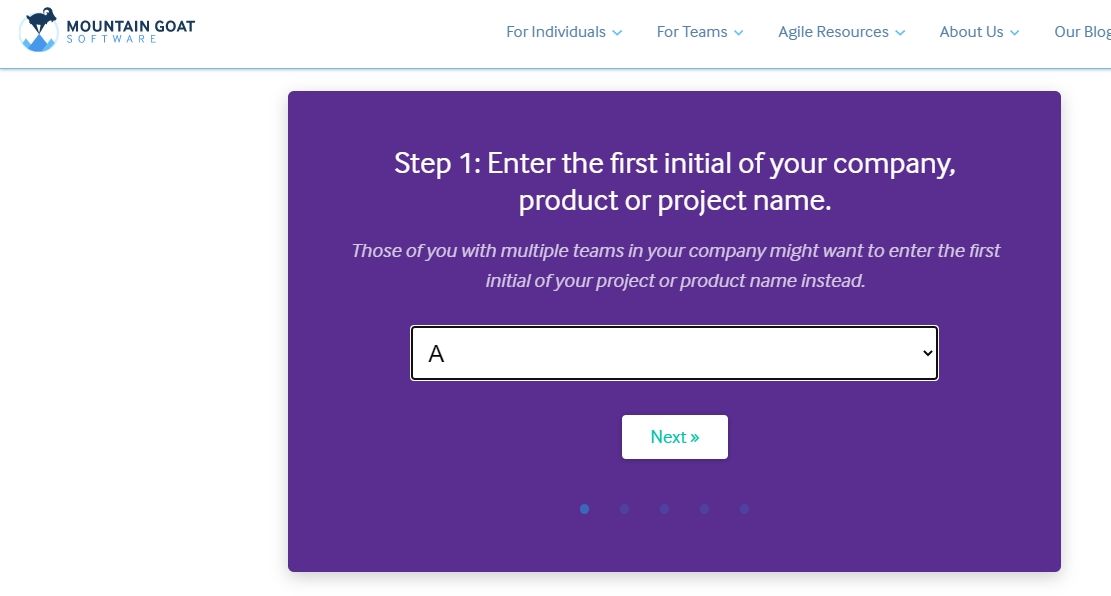Expand the chevron beside For Individuals
This screenshot has width=1111, height=596.
click(617, 33)
